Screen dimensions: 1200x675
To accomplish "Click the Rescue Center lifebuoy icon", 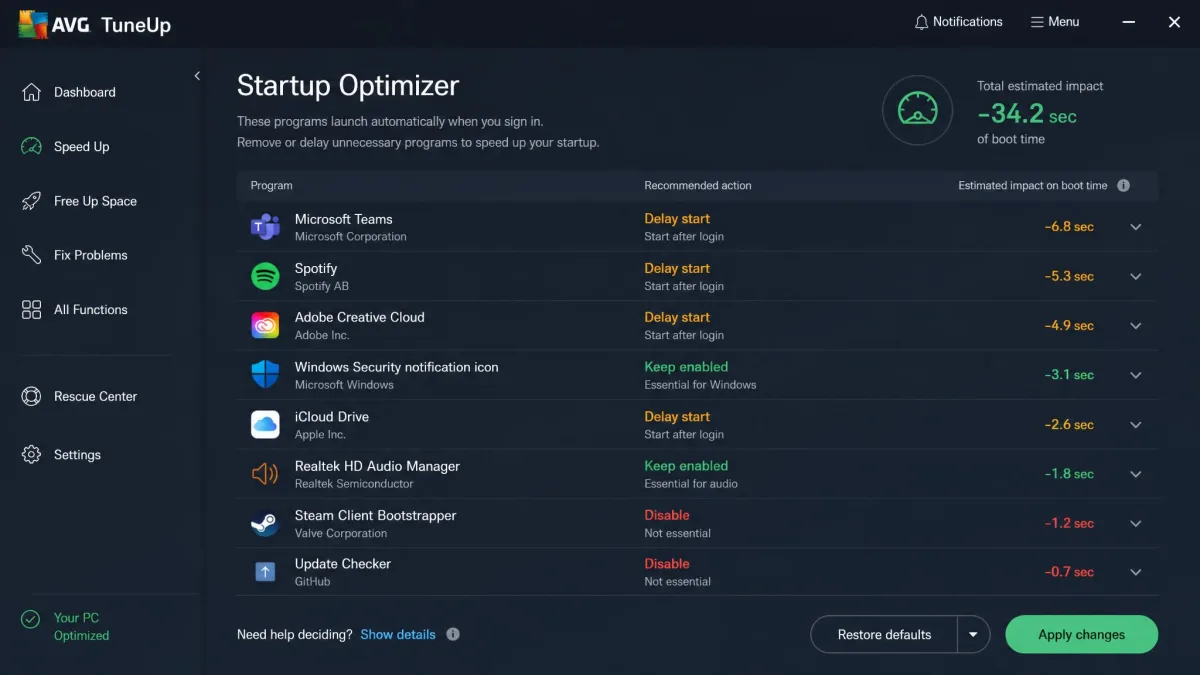I will coord(31,396).
